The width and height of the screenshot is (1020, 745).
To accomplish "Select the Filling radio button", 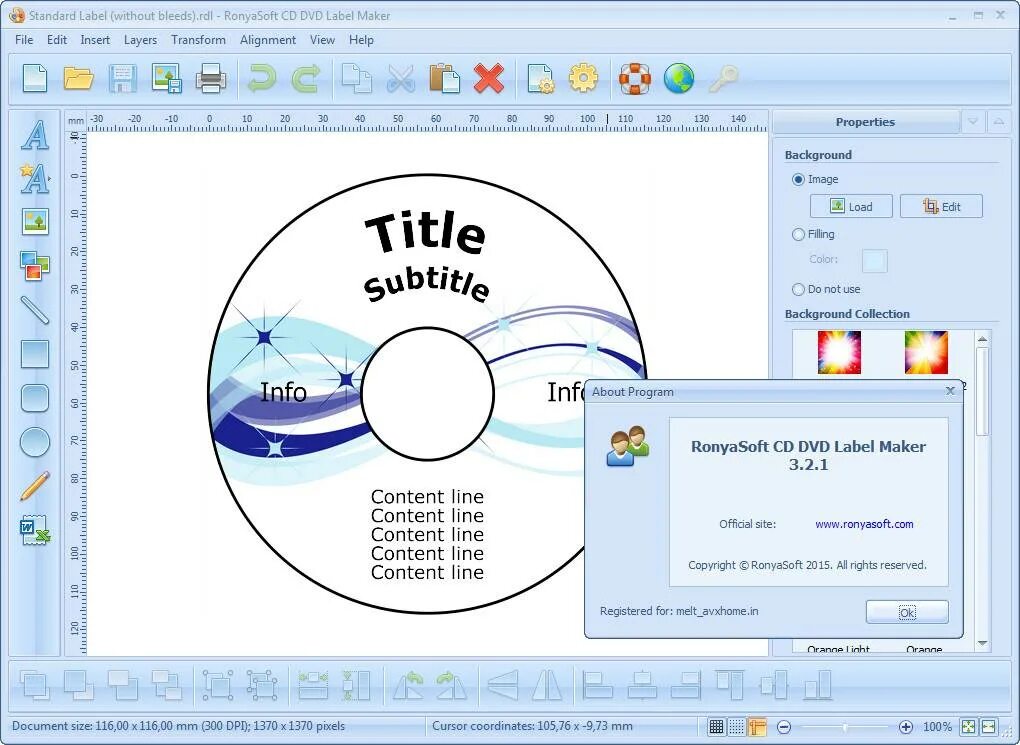I will [798, 234].
